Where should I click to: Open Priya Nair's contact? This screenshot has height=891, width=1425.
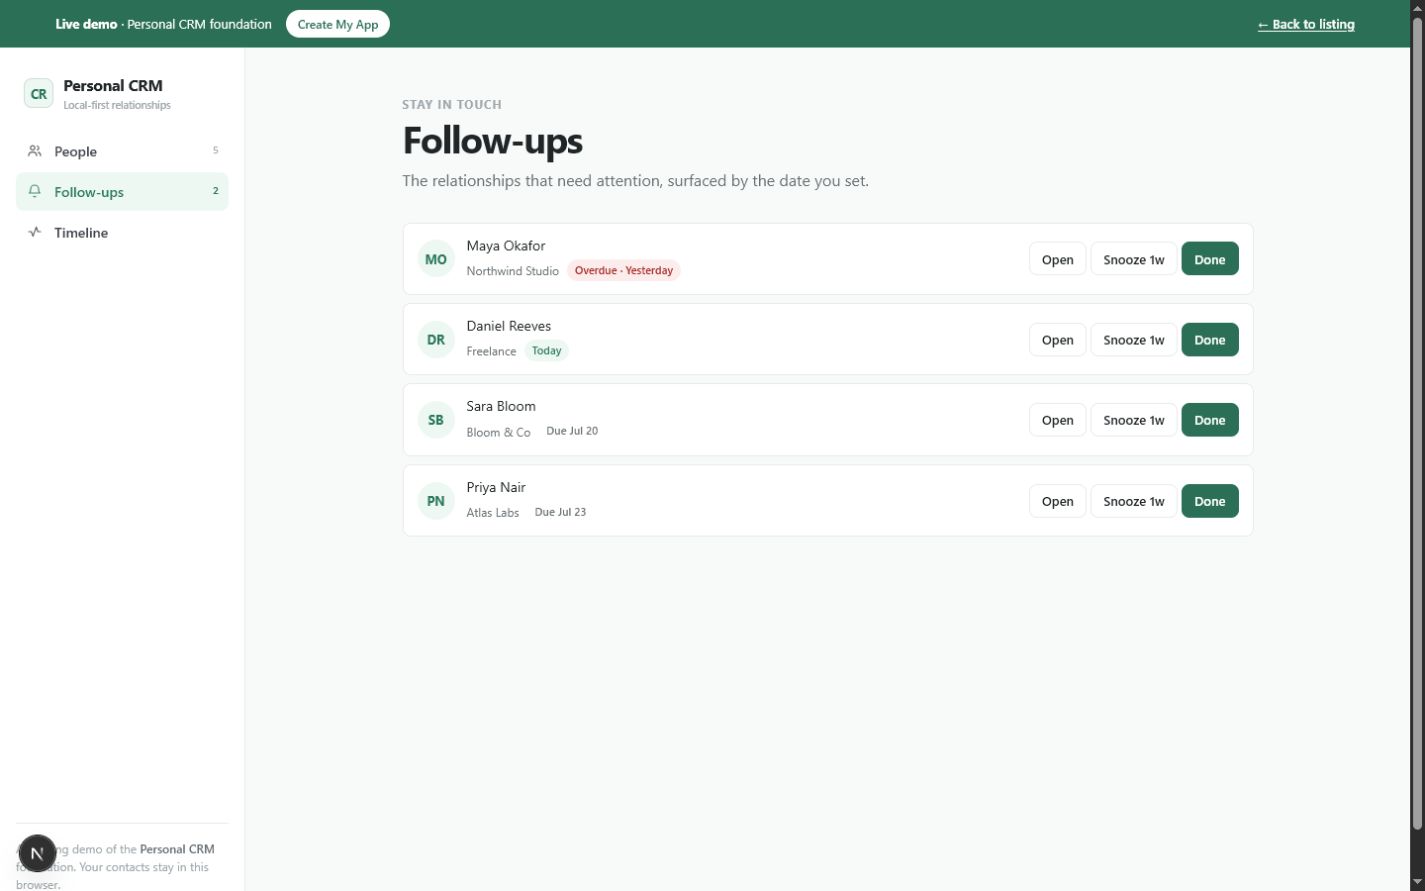pyautogui.click(x=1057, y=501)
